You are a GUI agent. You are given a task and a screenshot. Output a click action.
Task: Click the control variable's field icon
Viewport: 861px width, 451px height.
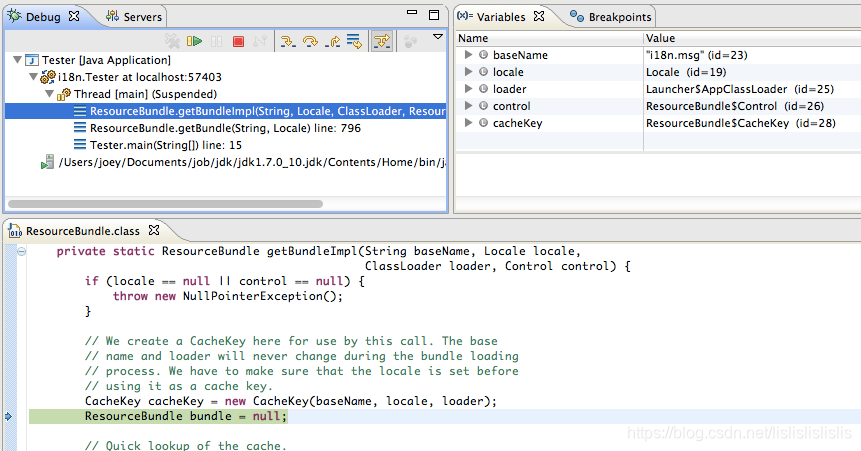pyautogui.click(x=483, y=105)
